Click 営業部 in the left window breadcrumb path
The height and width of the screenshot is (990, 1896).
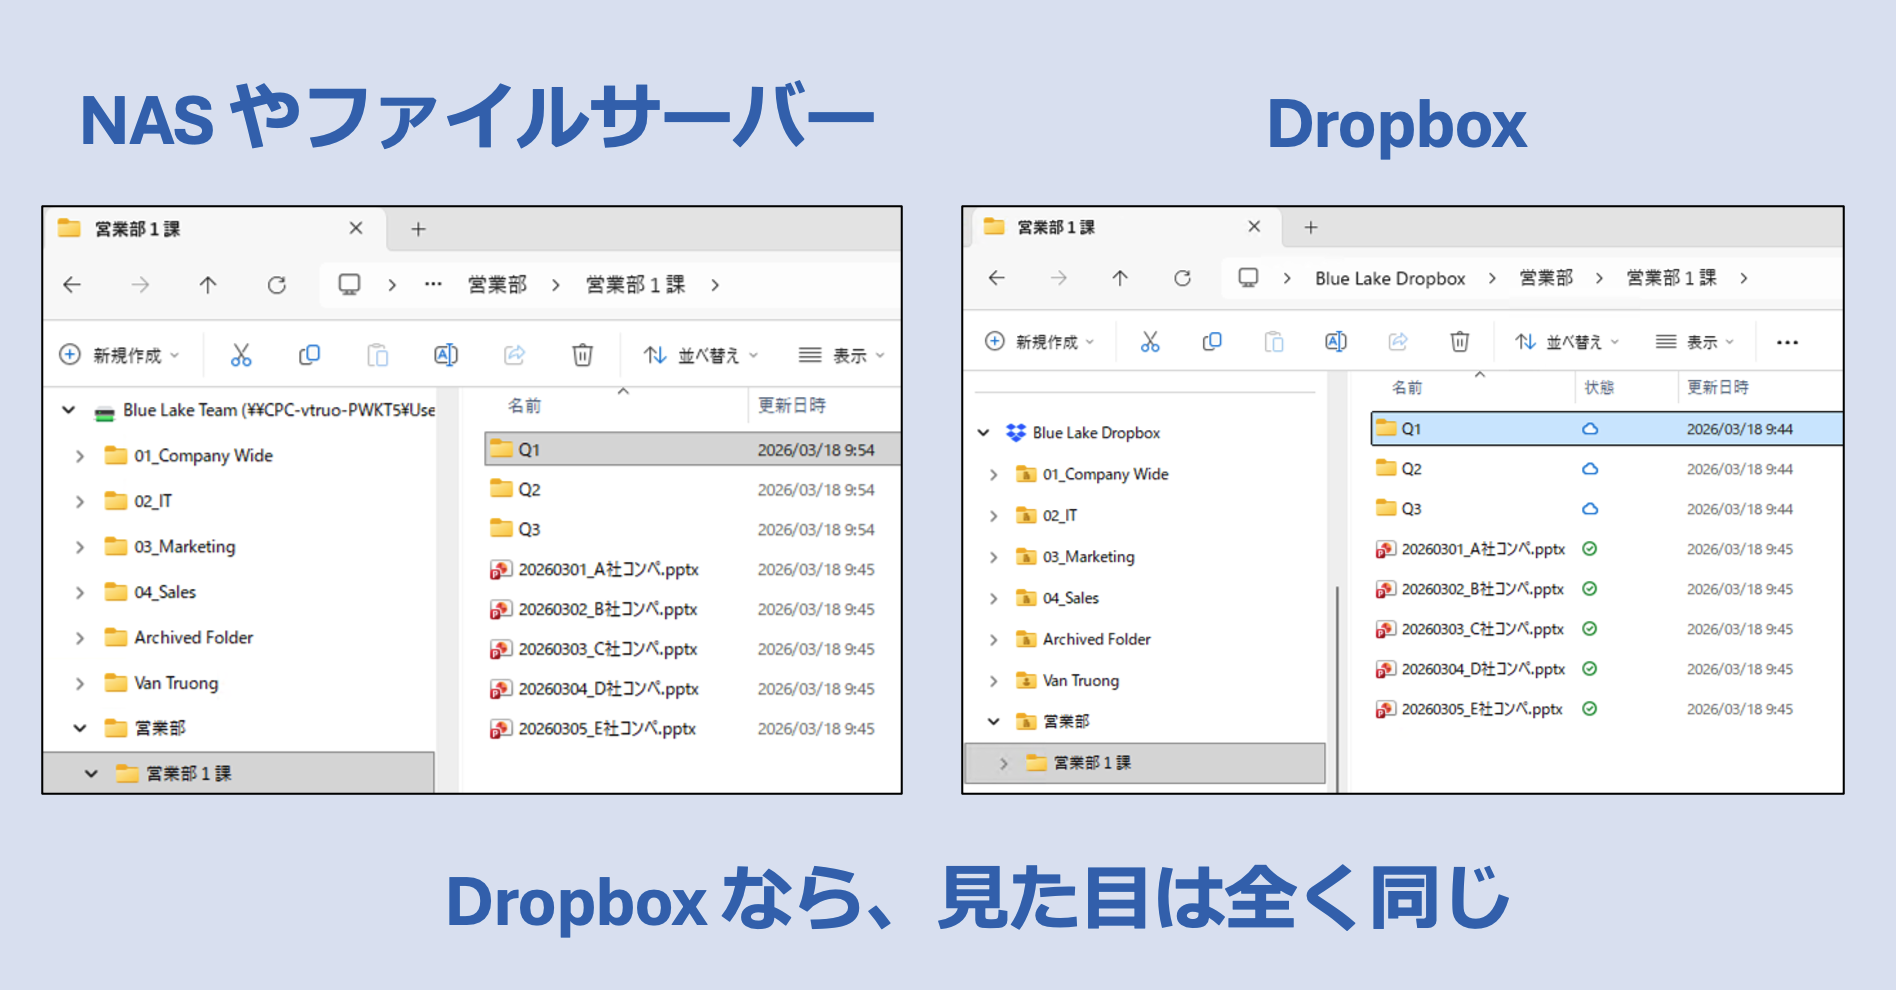tap(497, 284)
